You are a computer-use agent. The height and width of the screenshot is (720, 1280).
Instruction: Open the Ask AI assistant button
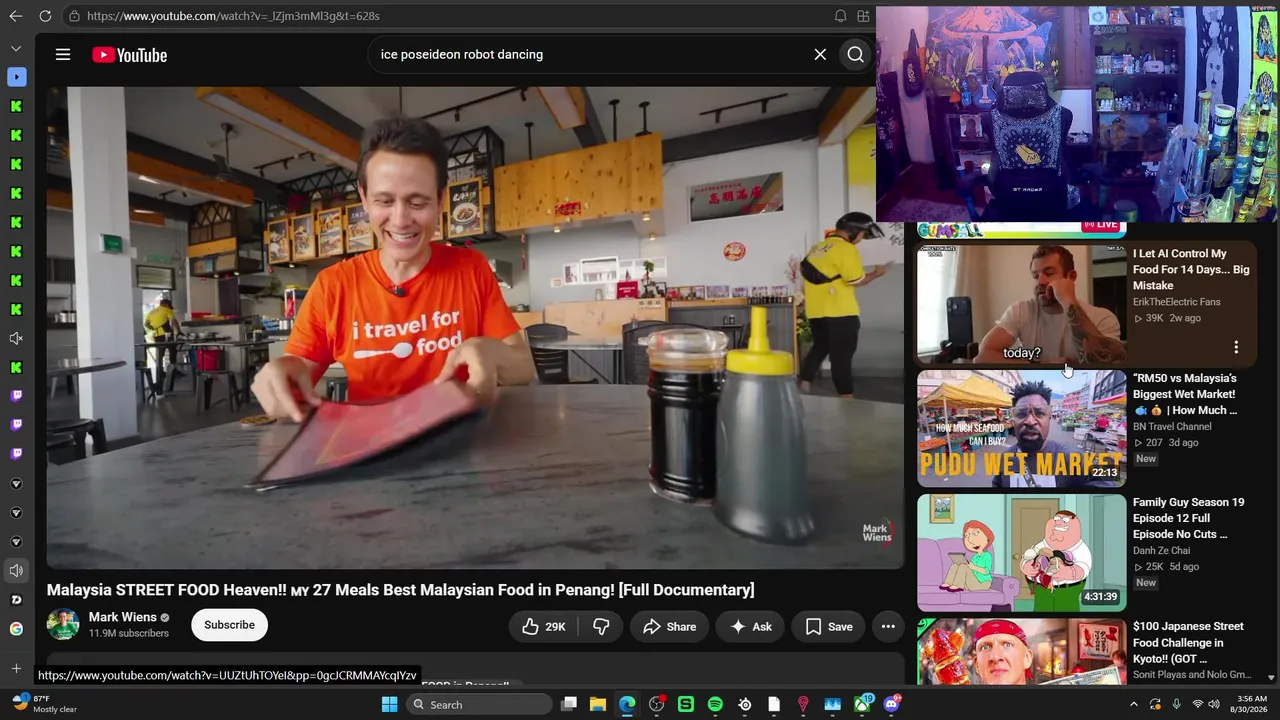751,627
